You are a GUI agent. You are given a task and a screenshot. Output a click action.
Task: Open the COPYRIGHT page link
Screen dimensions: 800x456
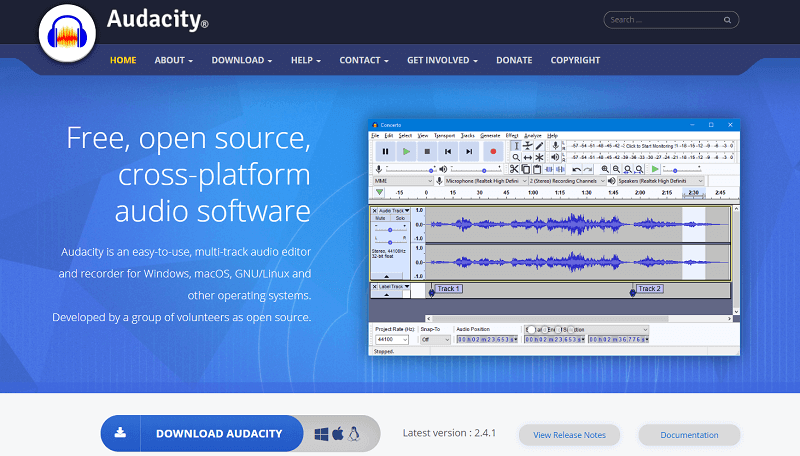point(575,60)
